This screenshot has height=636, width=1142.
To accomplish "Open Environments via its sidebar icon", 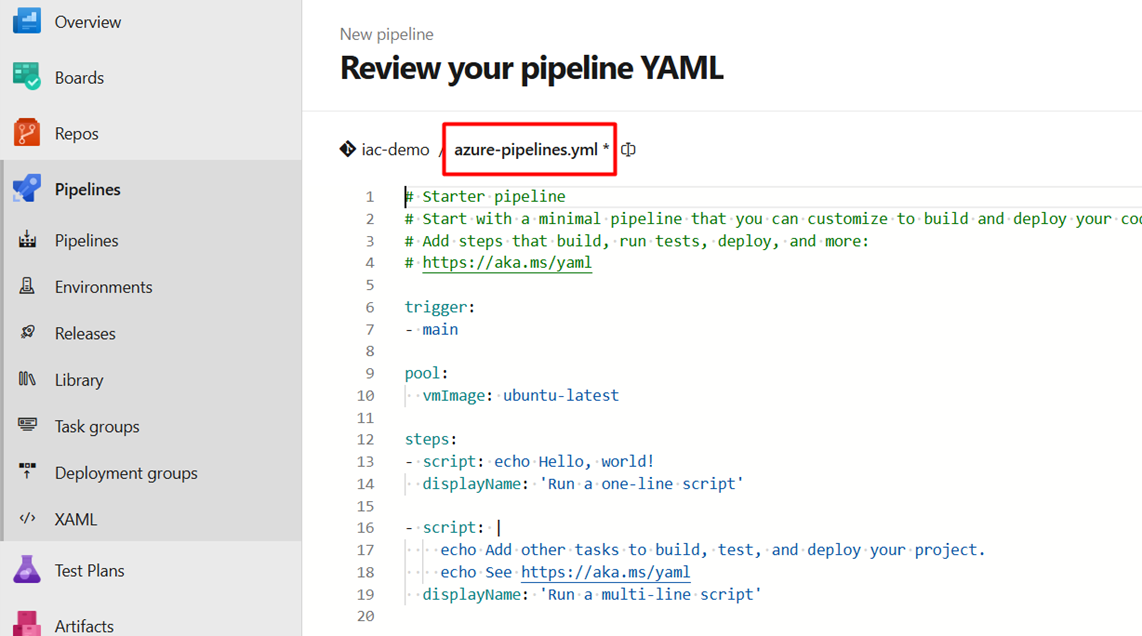I will pyautogui.click(x=27, y=287).
